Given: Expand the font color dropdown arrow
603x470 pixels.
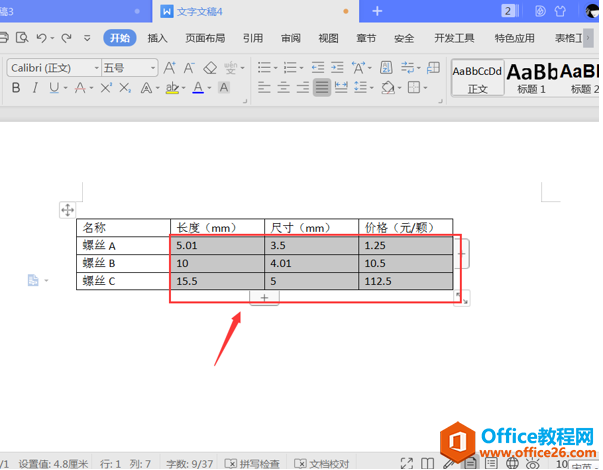Looking at the screenshot, I should [211, 88].
